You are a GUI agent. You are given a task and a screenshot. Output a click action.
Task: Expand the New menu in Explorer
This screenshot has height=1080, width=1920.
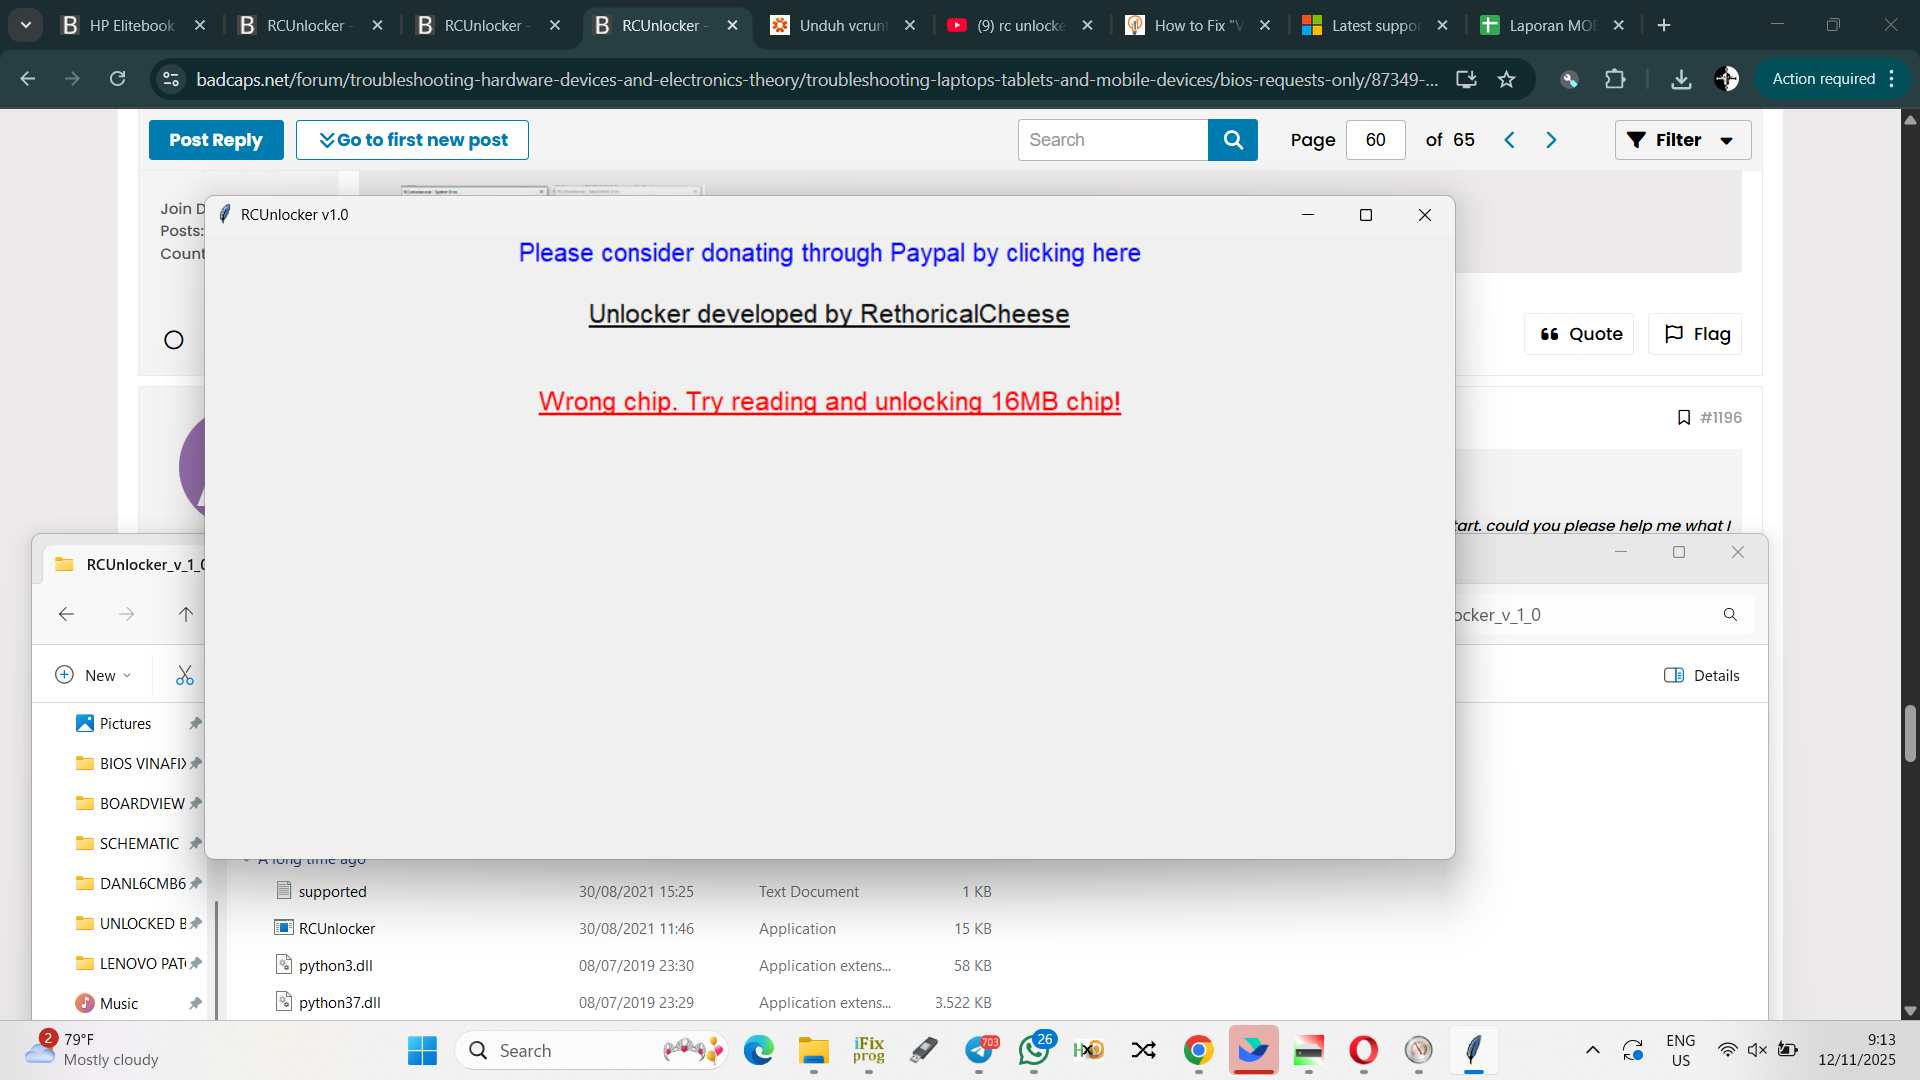(x=94, y=676)
